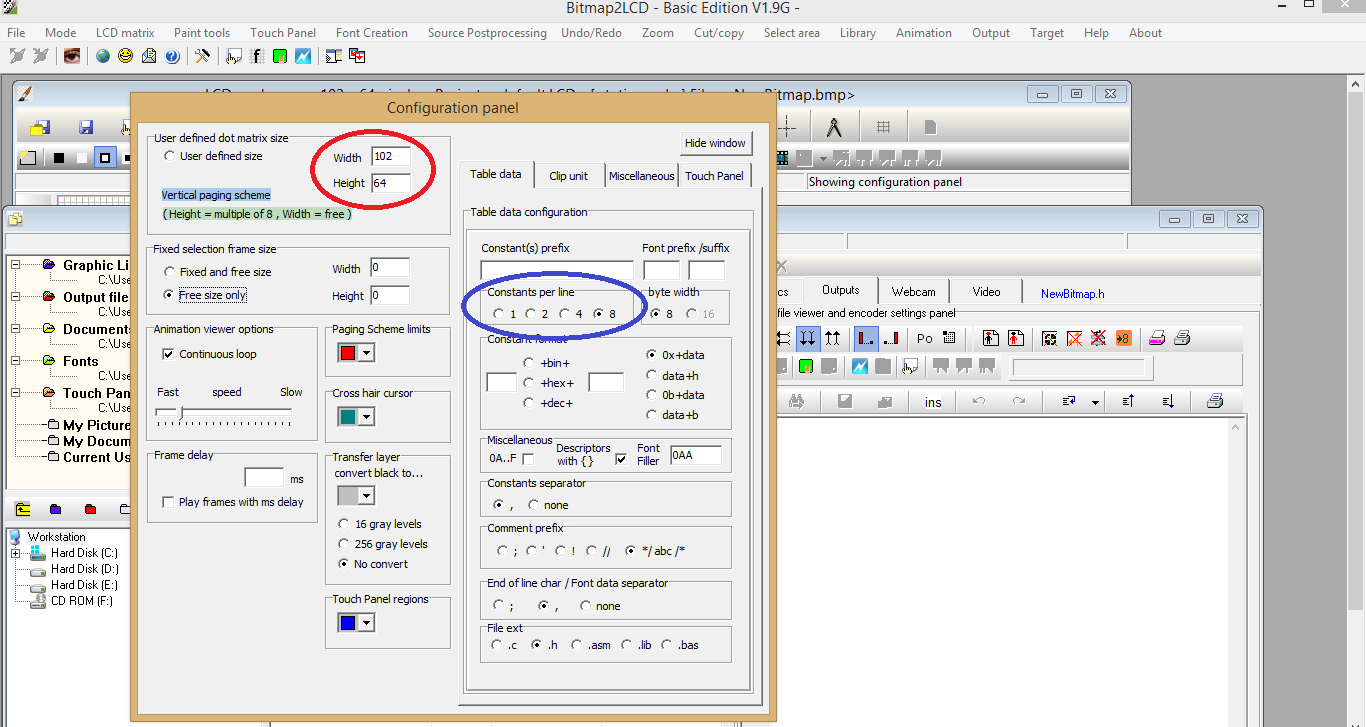This screenshot has height=727, width=1366.
Task: Select the smiley face toolbar icon
Action: pyautogui.click(x=124, y=55)
